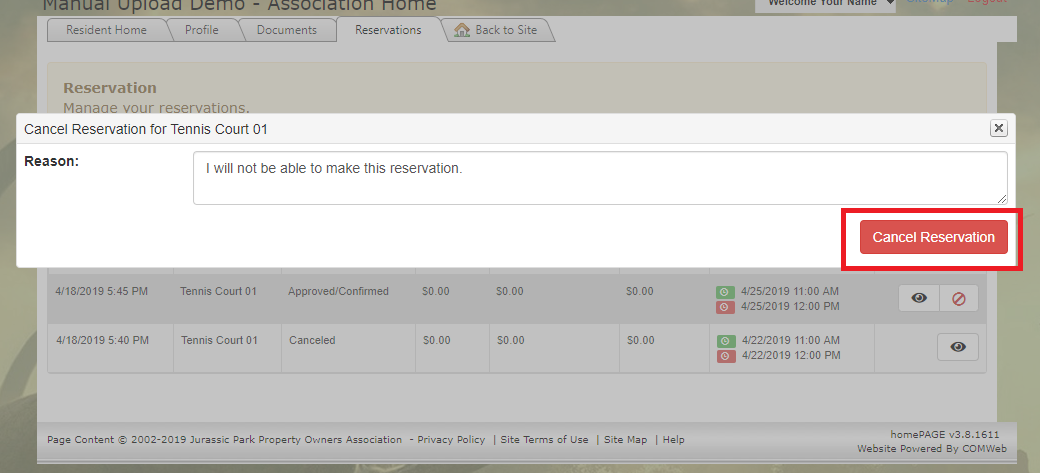Click the Reason label in the dialog
Image resolution: width=1040 pixels, height=473 pixels.
point(51,161)
